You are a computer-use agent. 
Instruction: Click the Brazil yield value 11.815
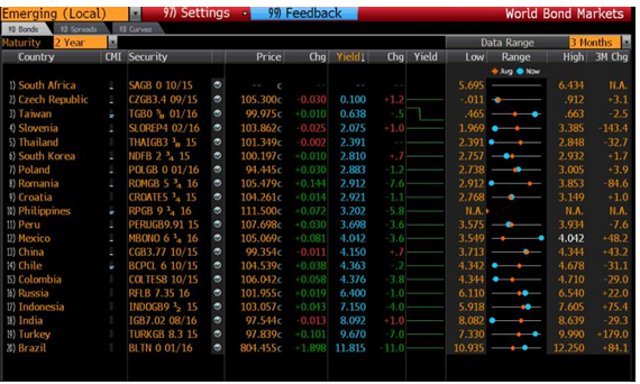tap(351, 348)
